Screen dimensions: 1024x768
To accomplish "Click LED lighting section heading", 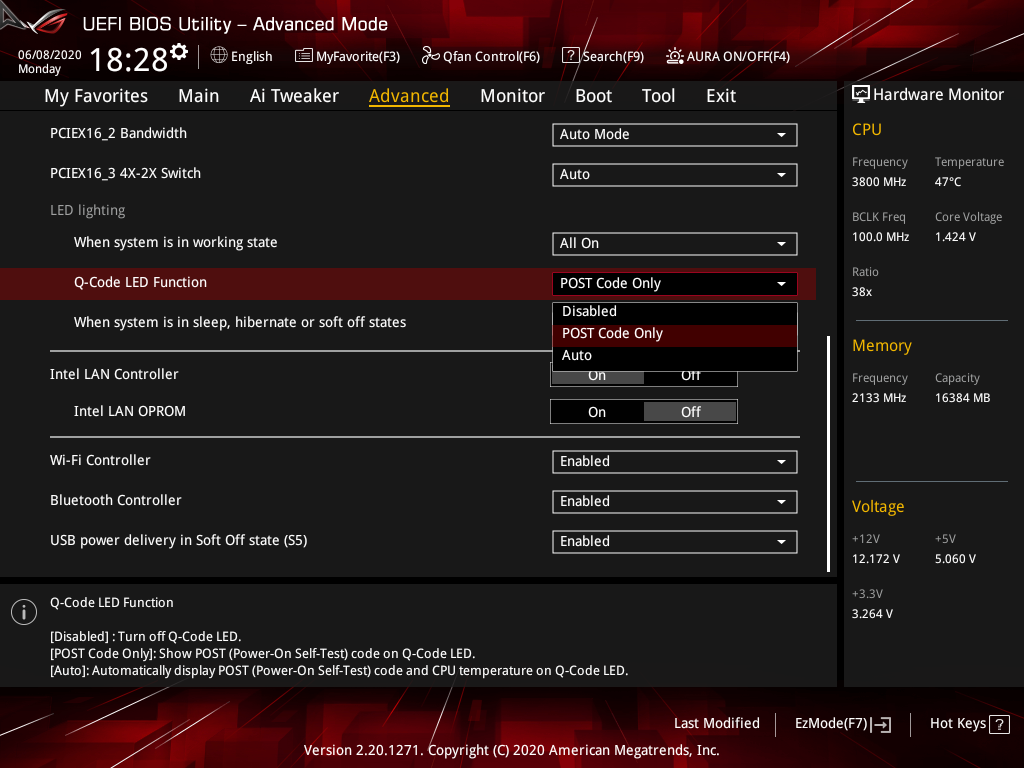I will coord(88,210).
